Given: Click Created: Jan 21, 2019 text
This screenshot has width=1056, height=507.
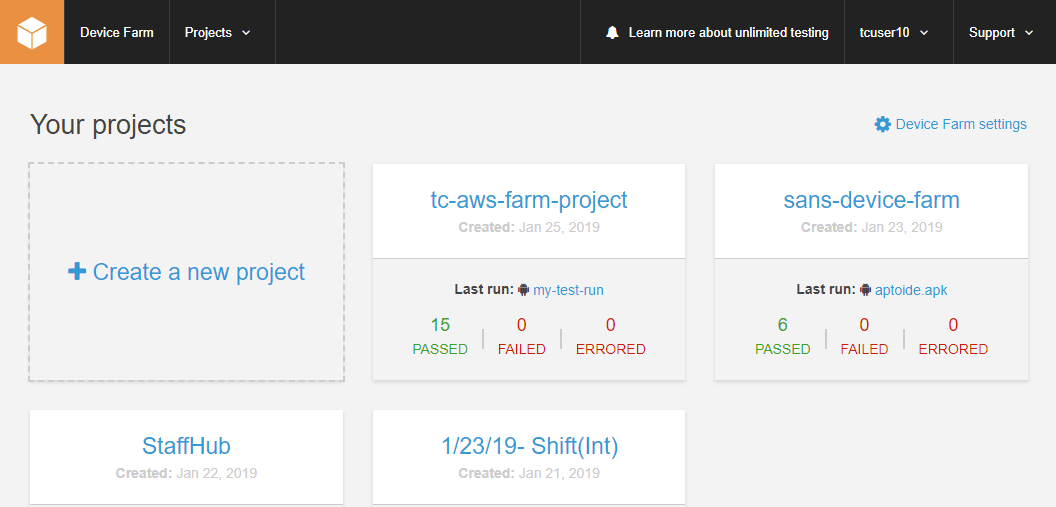Looking at the screenshot, I should tap(529, 473).
